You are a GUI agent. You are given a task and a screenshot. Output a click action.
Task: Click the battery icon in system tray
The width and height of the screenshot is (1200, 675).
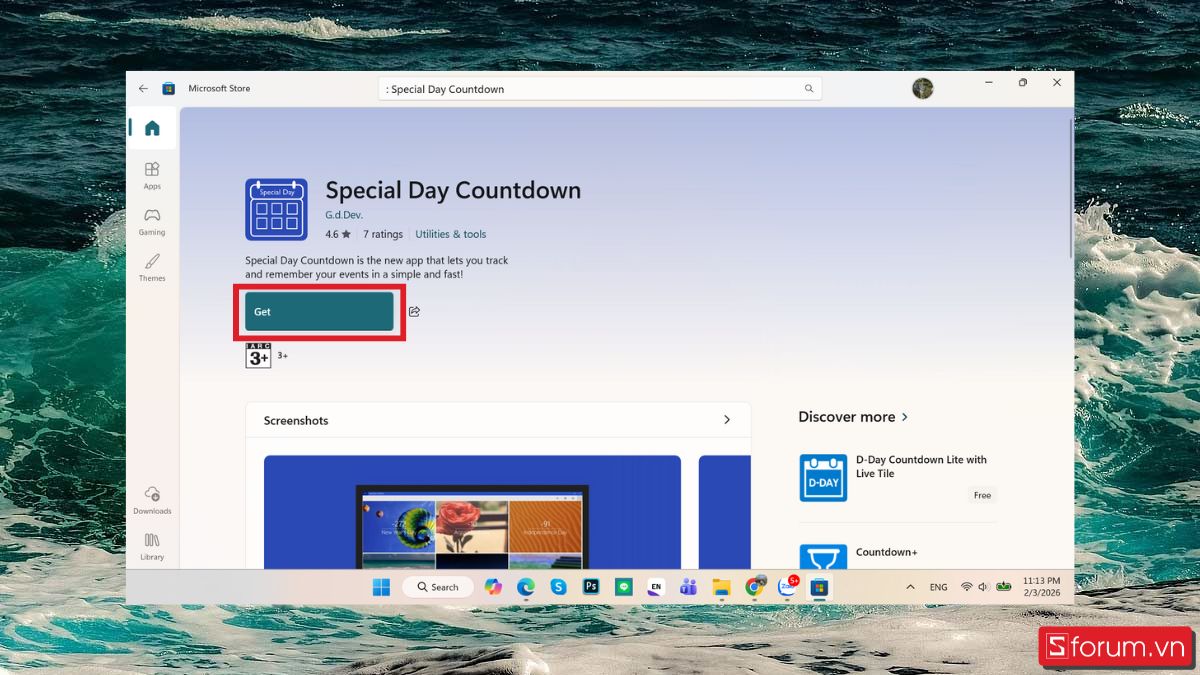click(x=1003, y=587)
